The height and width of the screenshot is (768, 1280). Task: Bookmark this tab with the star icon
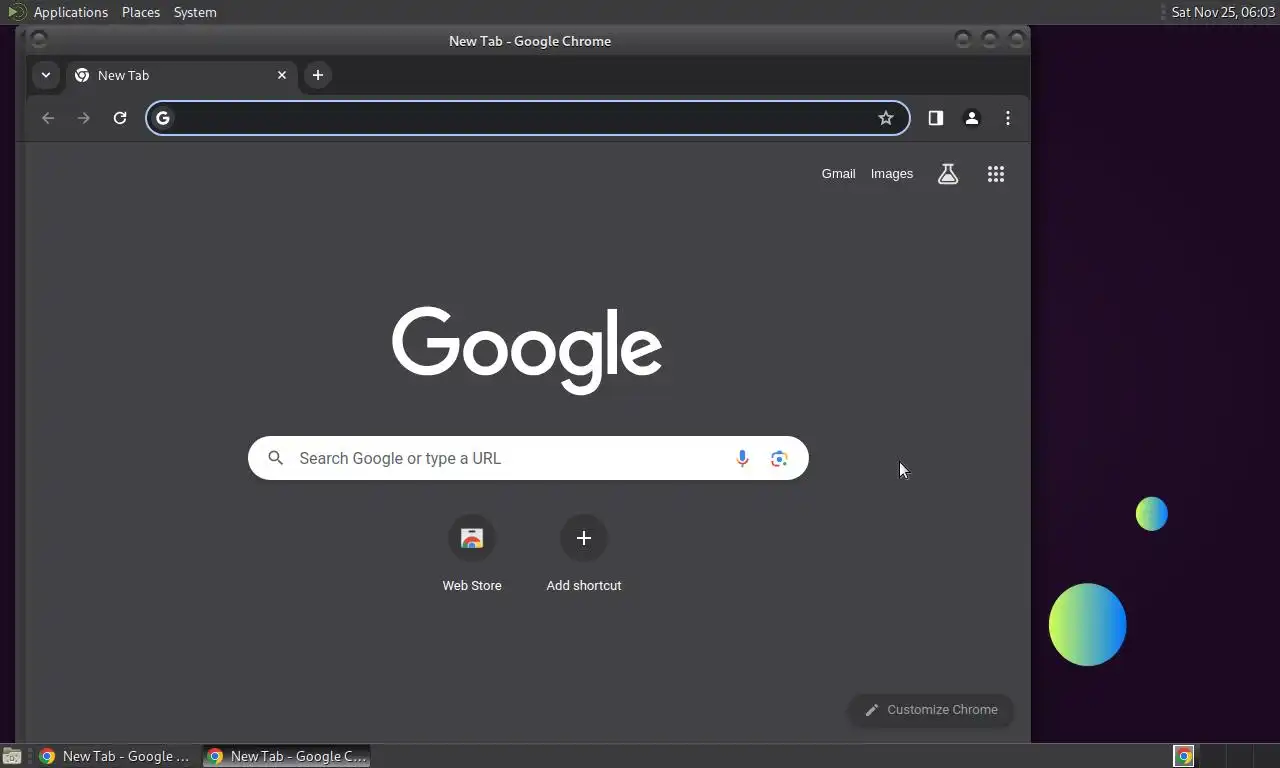pyautogui.click(x=886, y=118)
